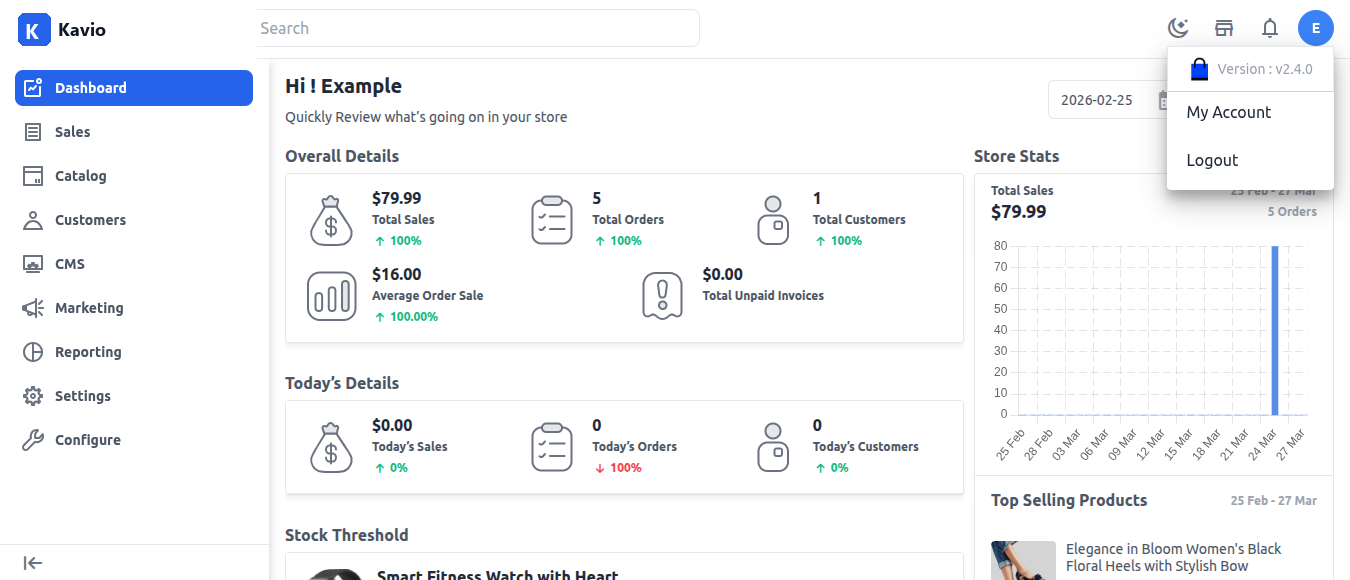Focus the Search input field
This screenshot has width=1350, height=580.
[x=478, y=28]
